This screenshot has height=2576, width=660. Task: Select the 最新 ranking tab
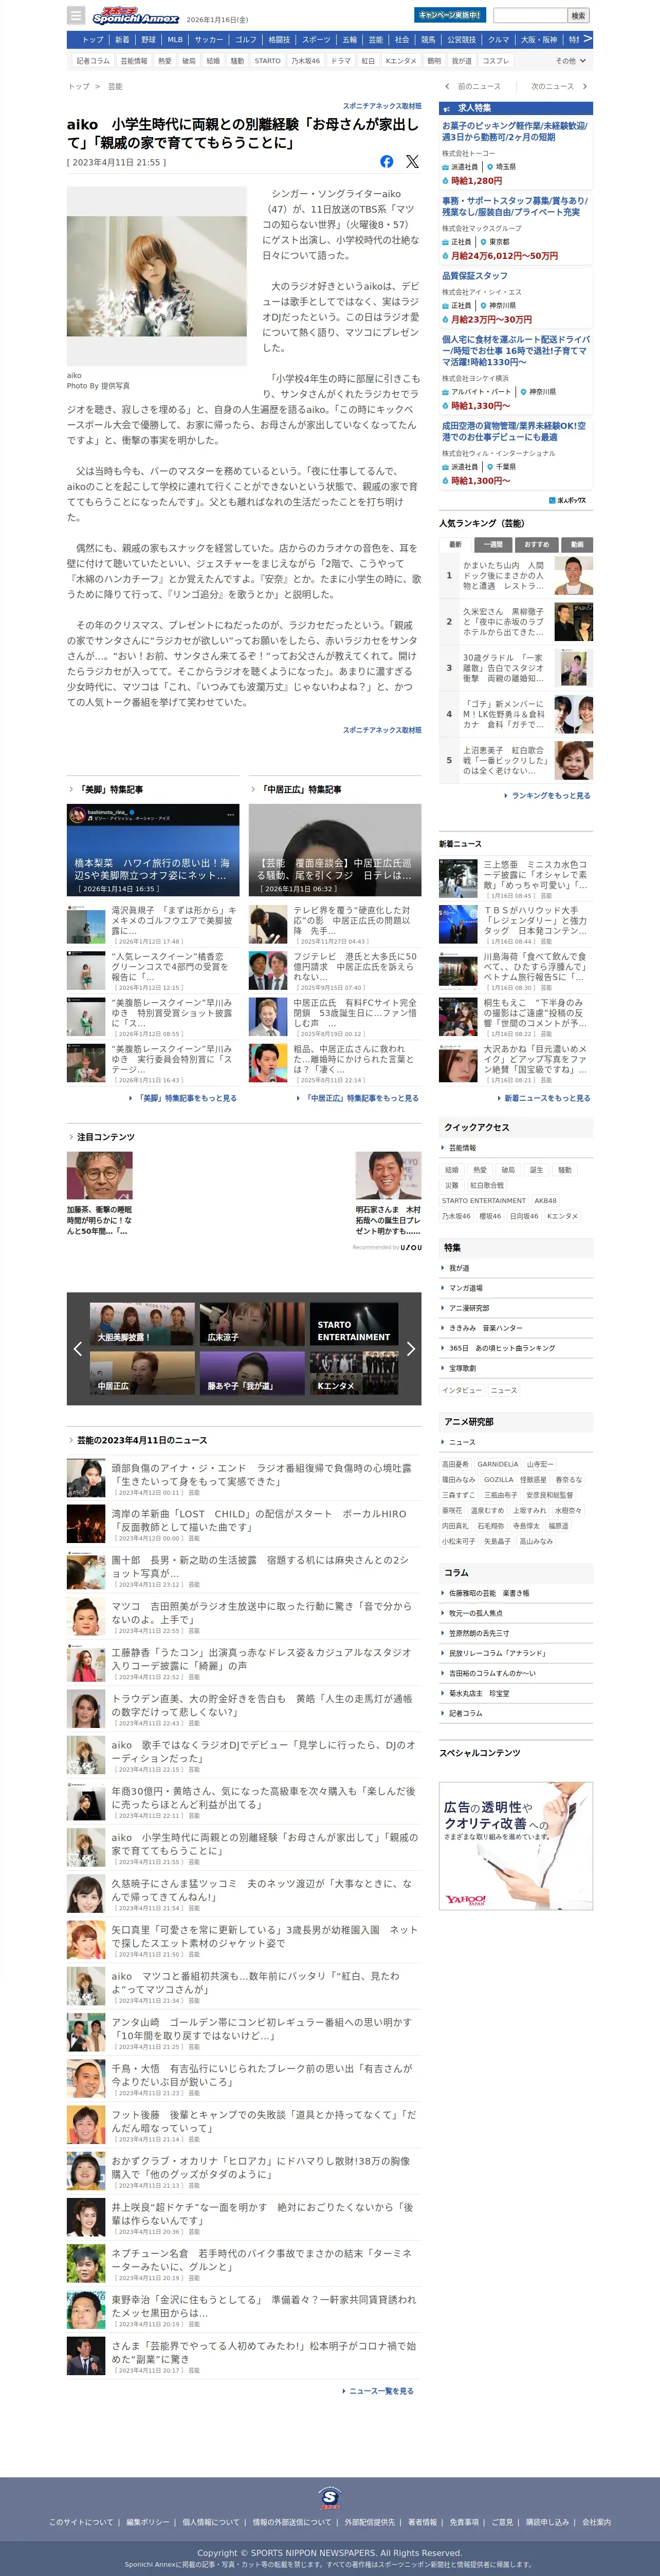coord(455,544)
